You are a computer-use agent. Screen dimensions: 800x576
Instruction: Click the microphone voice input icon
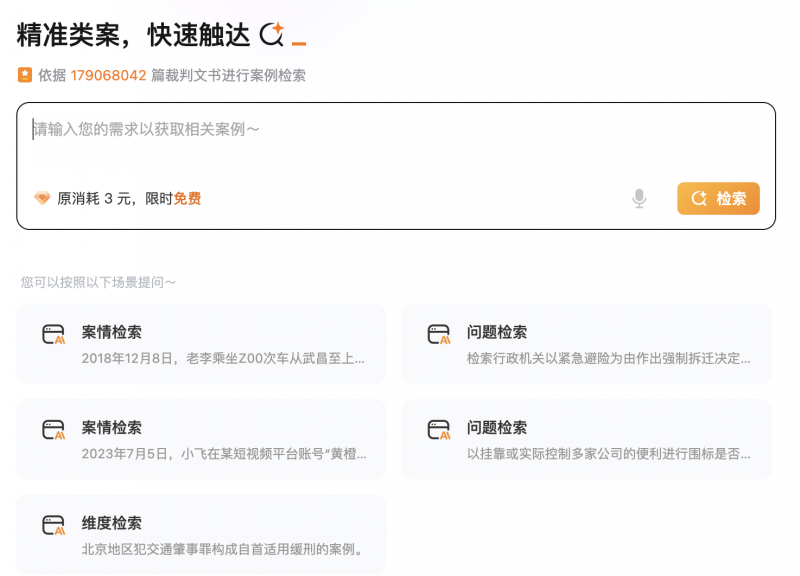coord(640,199)
